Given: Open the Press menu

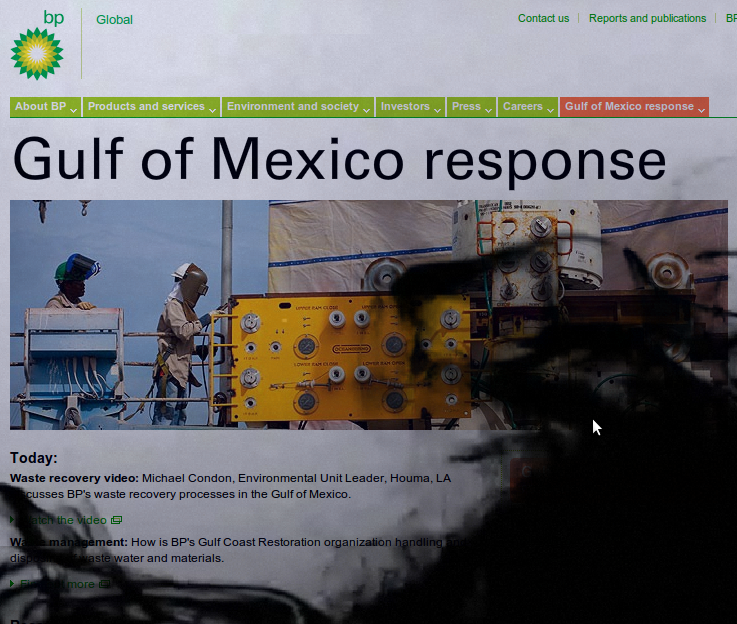Looking at the screenshot, I should (x=471, y=107).
